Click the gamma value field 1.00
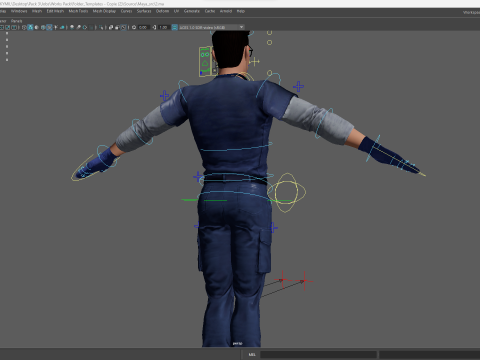 pyautogui.click(x=163, y=27)
